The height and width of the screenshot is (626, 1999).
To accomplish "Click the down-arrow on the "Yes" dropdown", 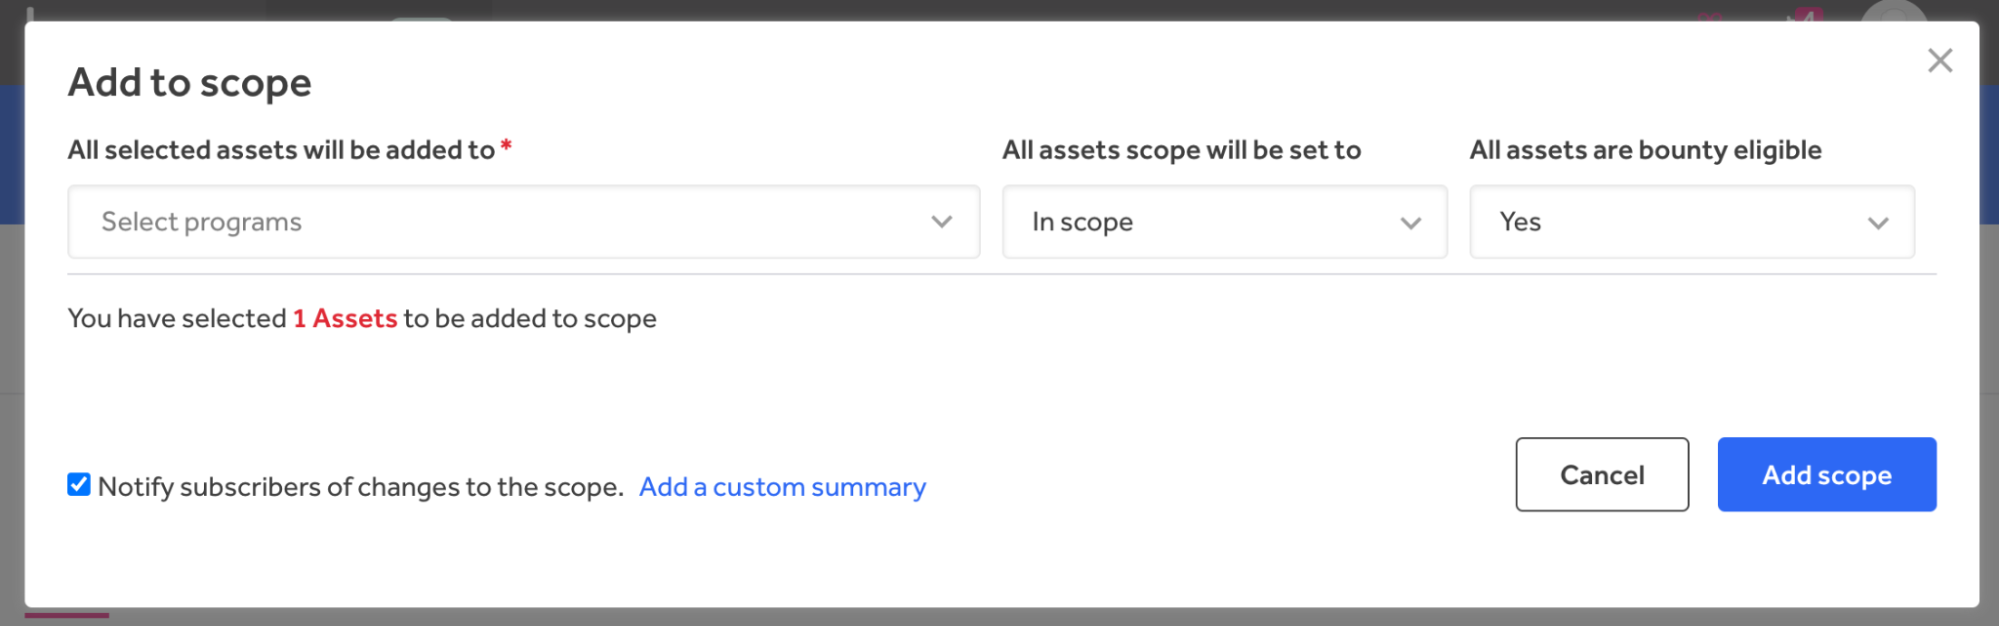I will (1877, 221).
